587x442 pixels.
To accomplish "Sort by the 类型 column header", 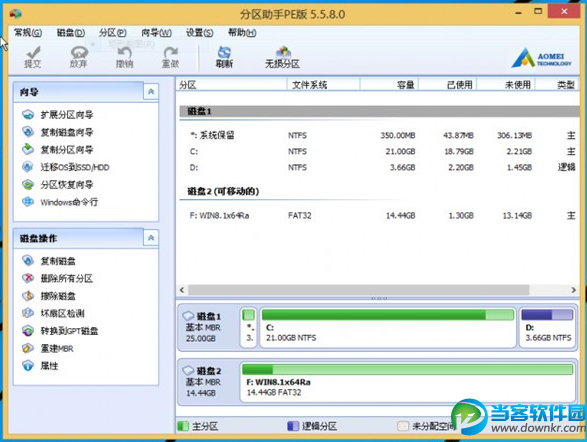I will coord(558,85).
